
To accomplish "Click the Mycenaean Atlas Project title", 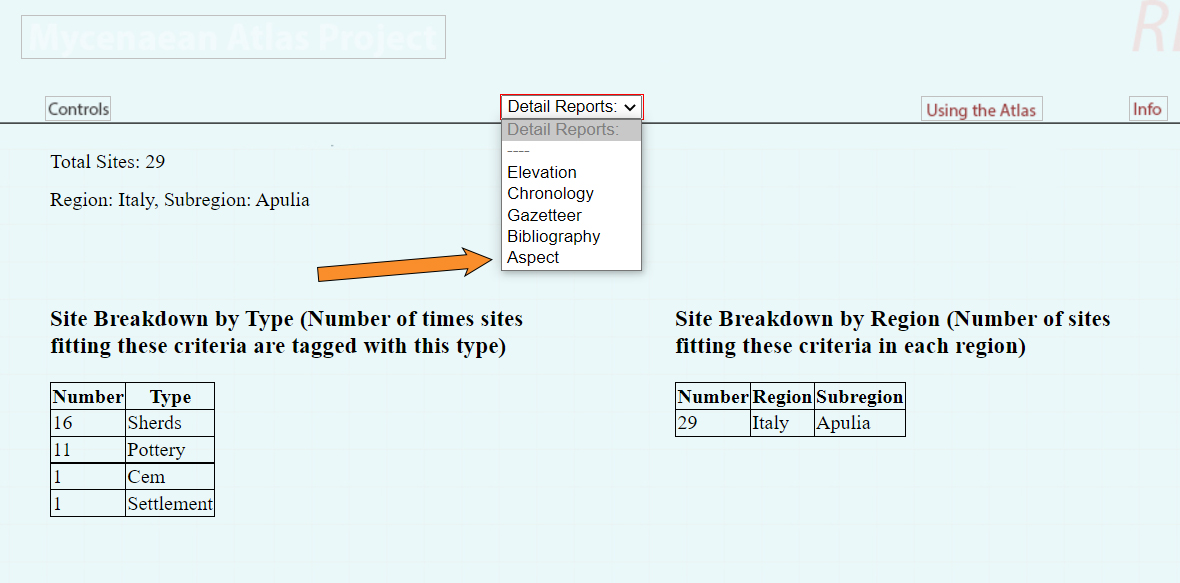I will tap(233, 38).
